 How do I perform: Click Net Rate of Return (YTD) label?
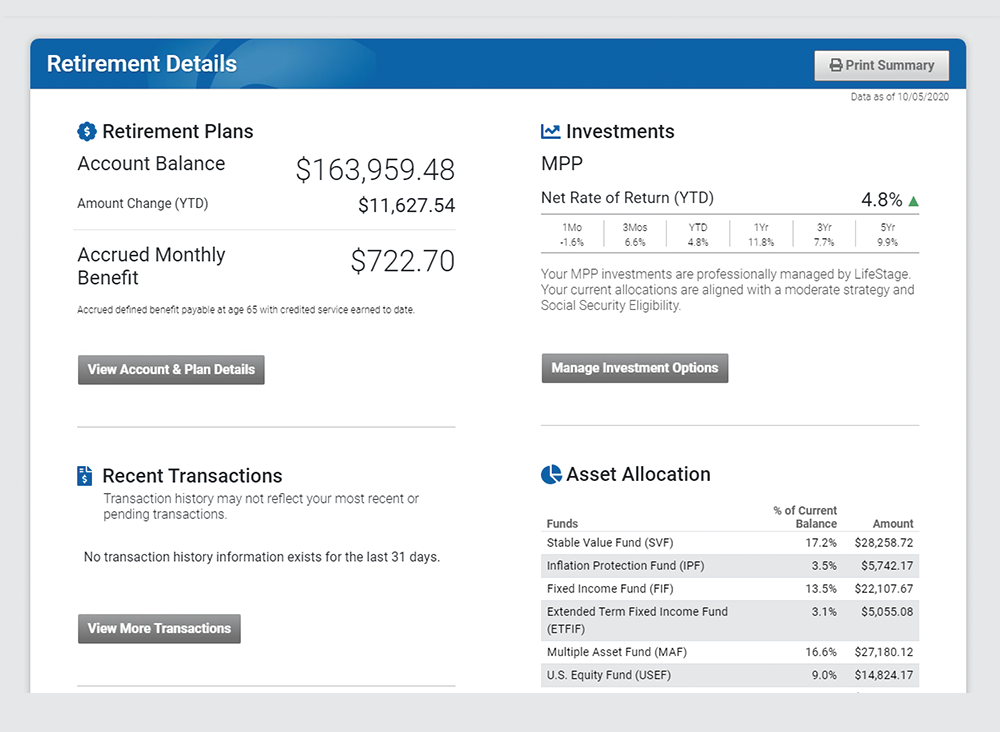pyautogui.click(x=628, y=198)
